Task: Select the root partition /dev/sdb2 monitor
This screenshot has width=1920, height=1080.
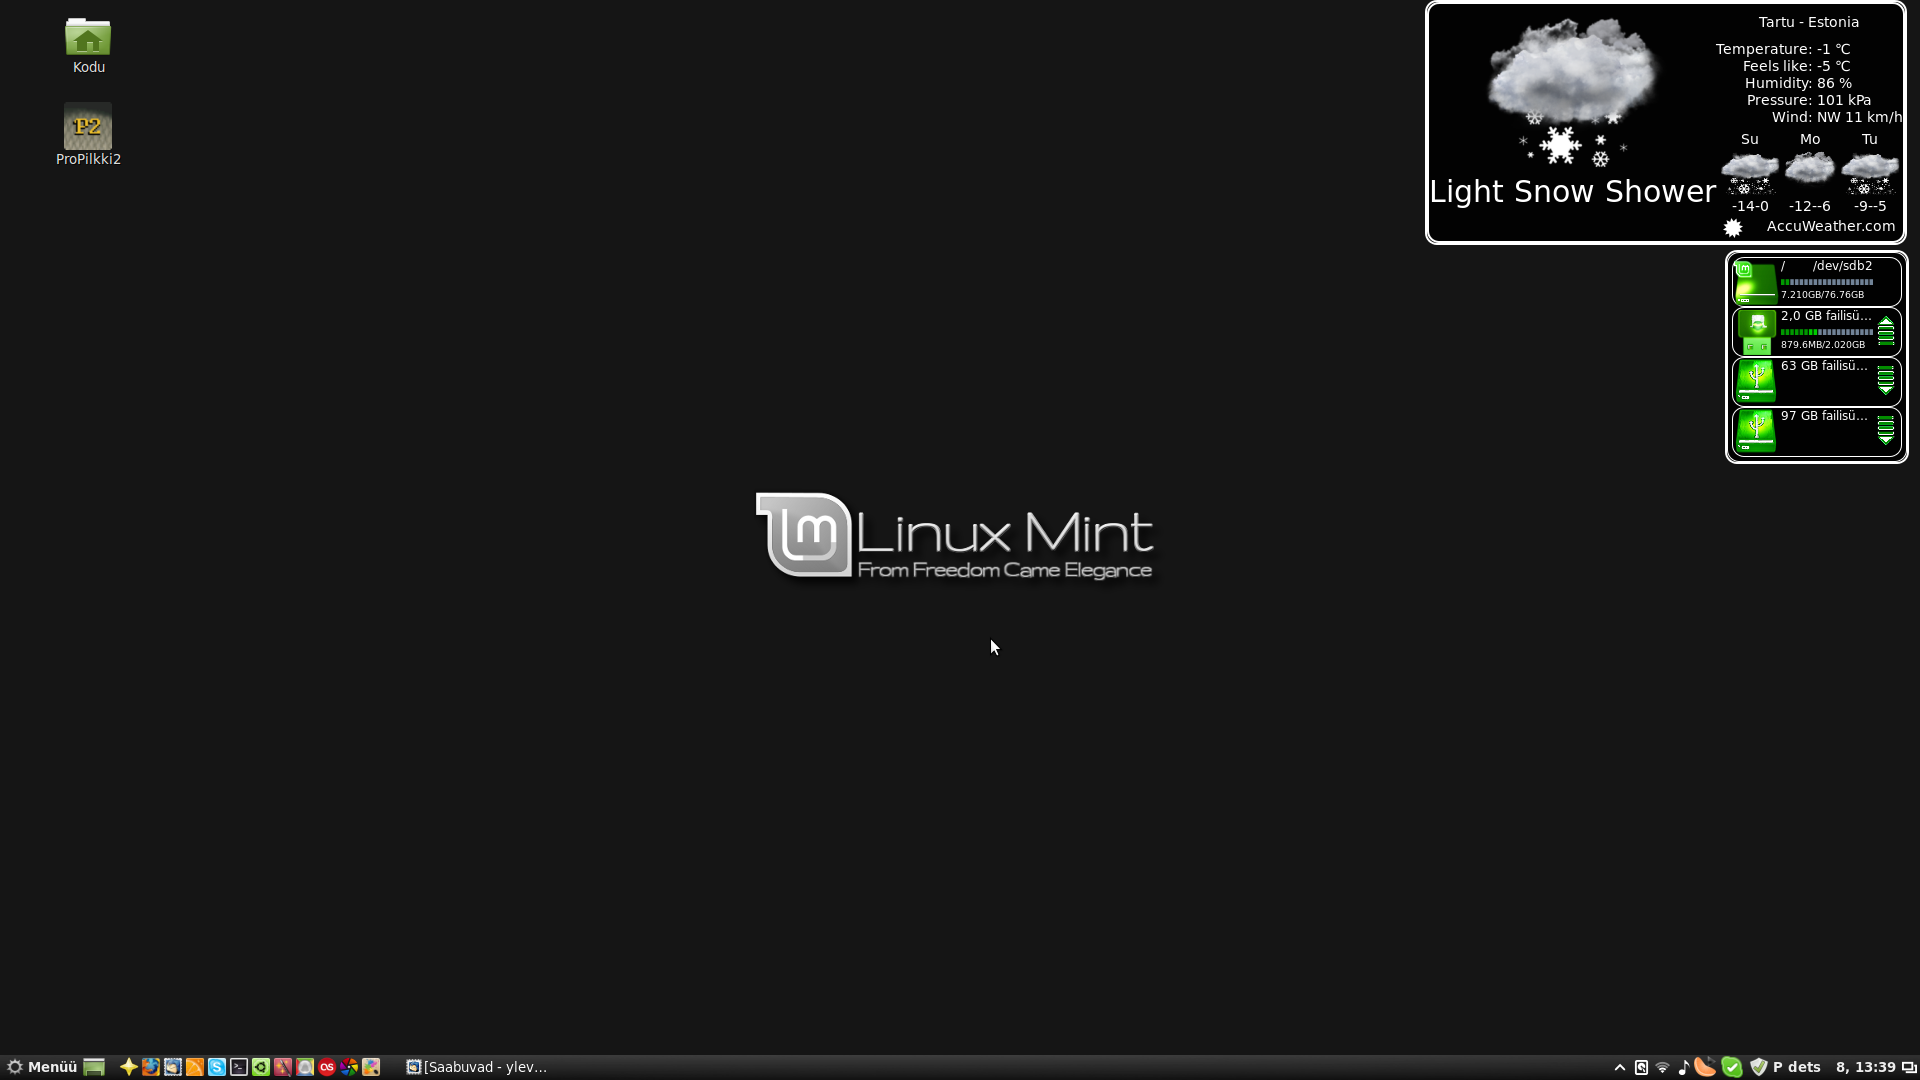Action: 1817,278
